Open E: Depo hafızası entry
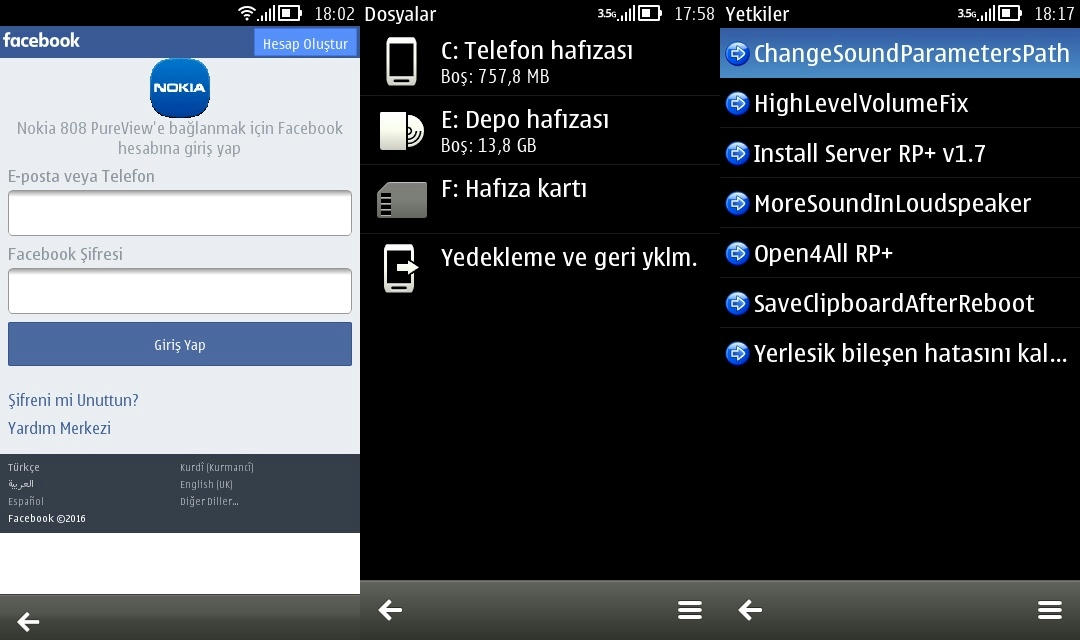 (540, 130)
